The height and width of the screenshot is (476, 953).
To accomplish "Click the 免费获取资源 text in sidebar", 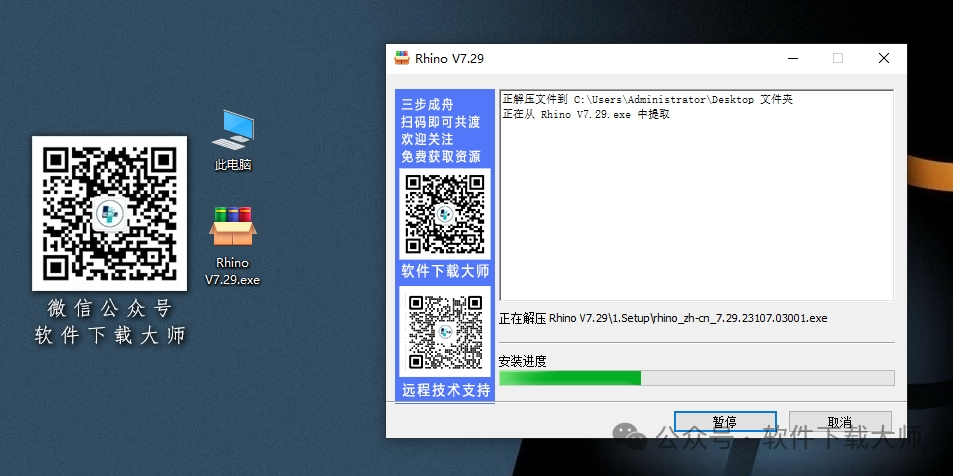I will [x=441, y=157].
